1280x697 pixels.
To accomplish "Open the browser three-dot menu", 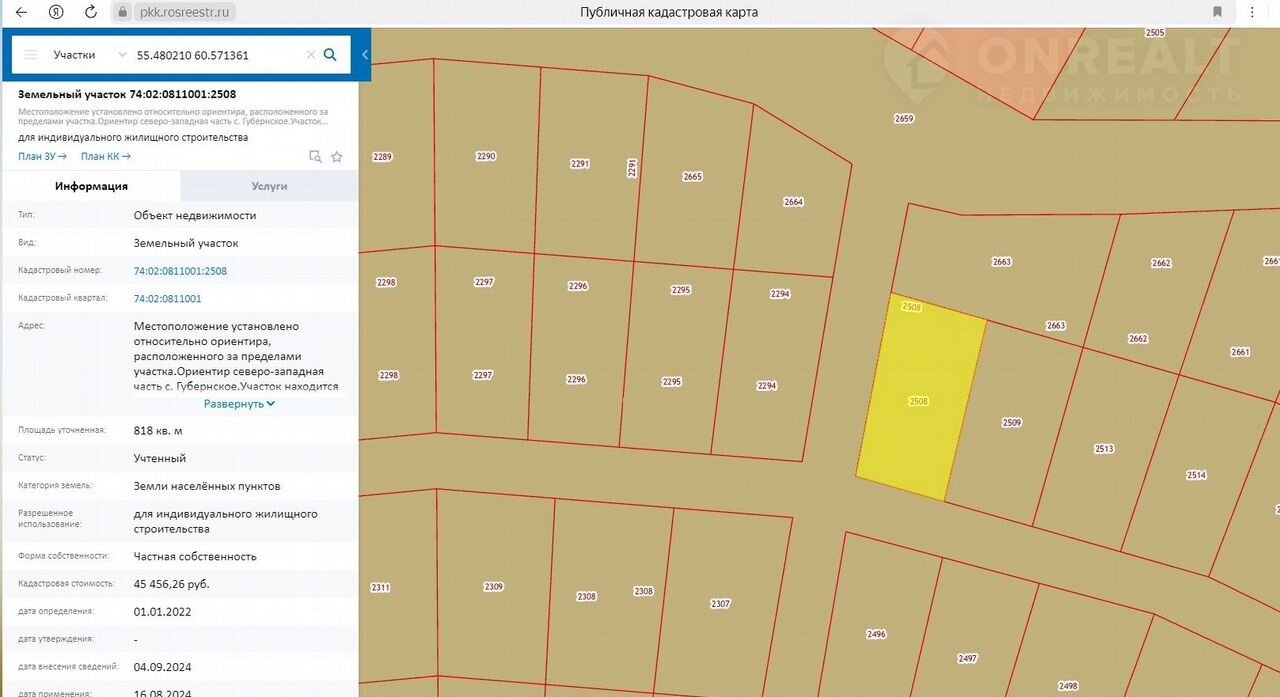I will tap(1255, 12).
